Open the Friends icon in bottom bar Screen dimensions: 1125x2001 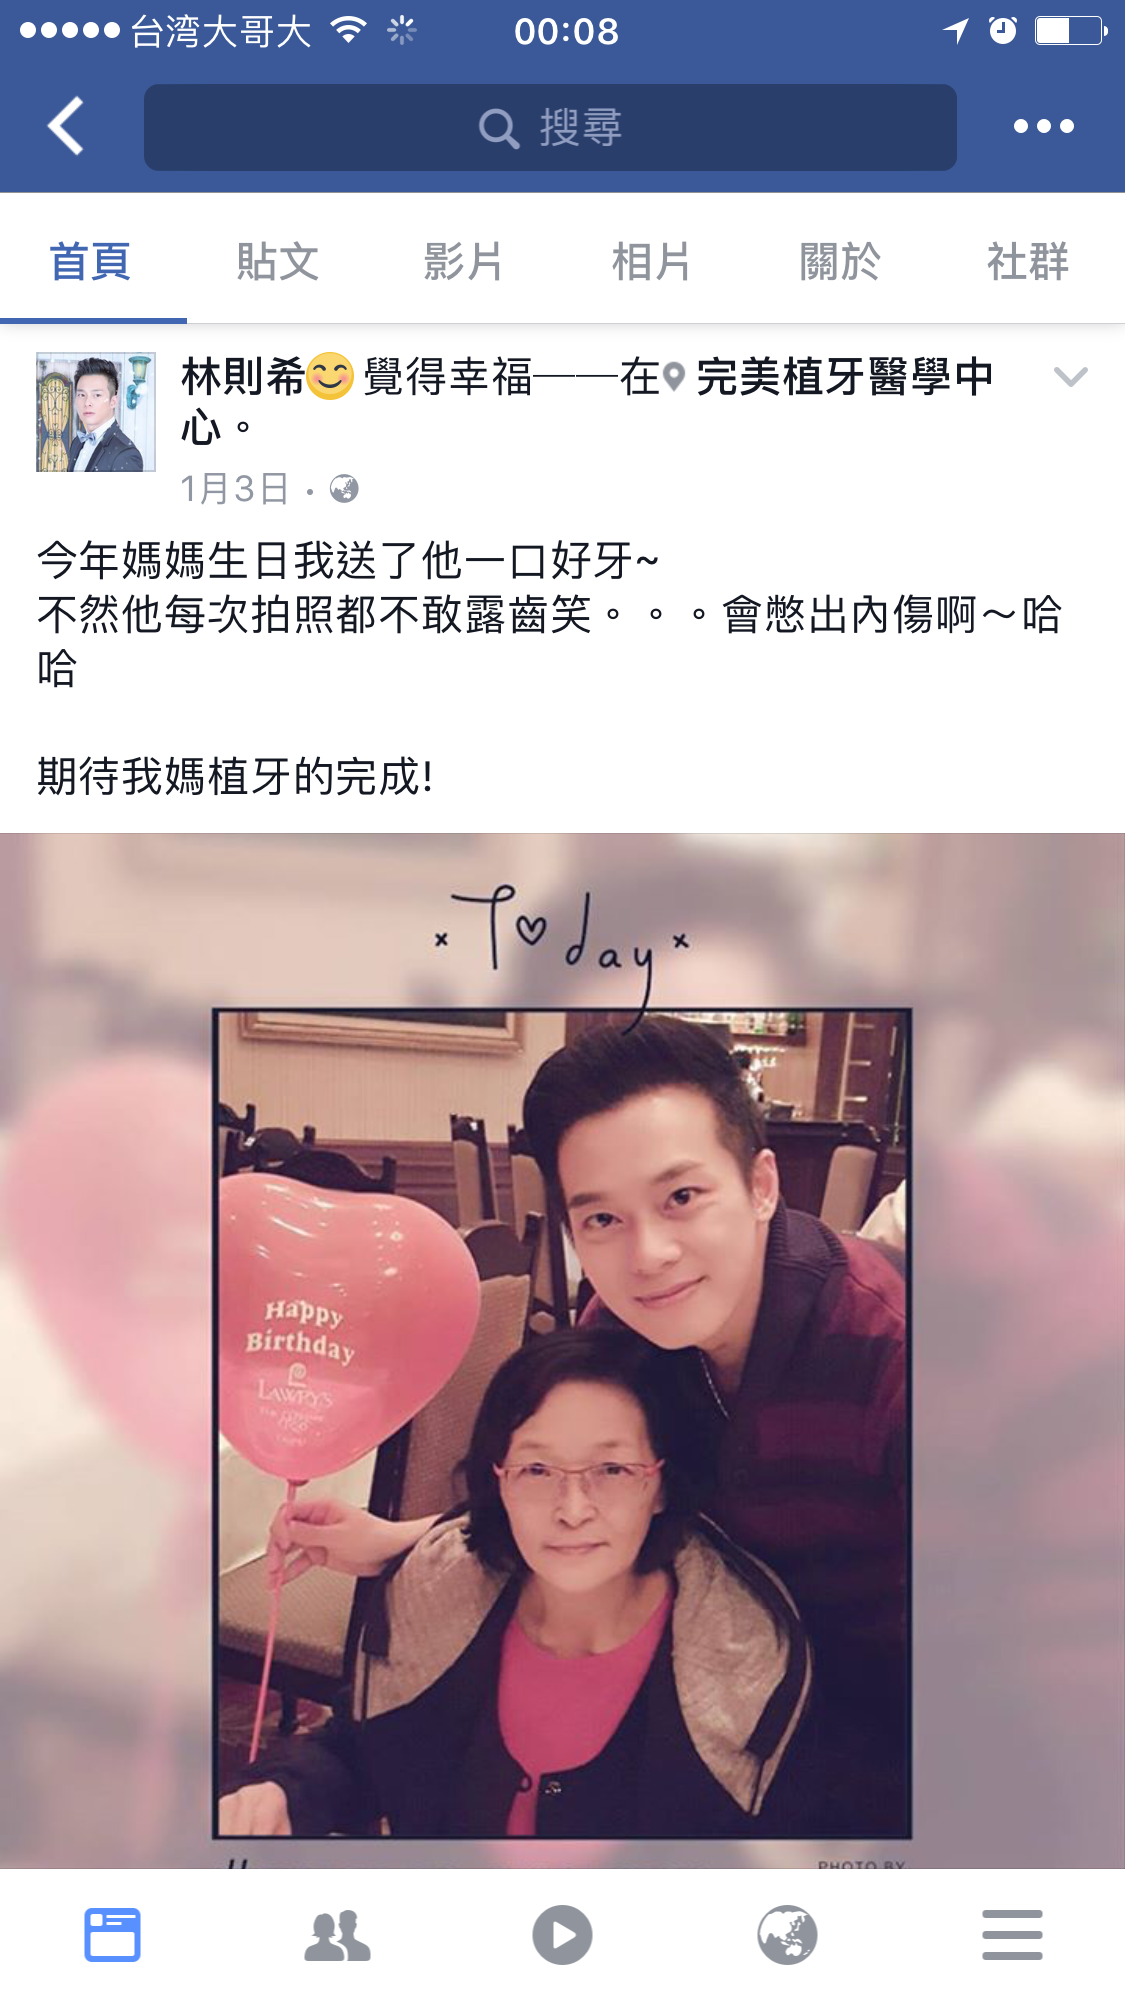(337, 1935)
